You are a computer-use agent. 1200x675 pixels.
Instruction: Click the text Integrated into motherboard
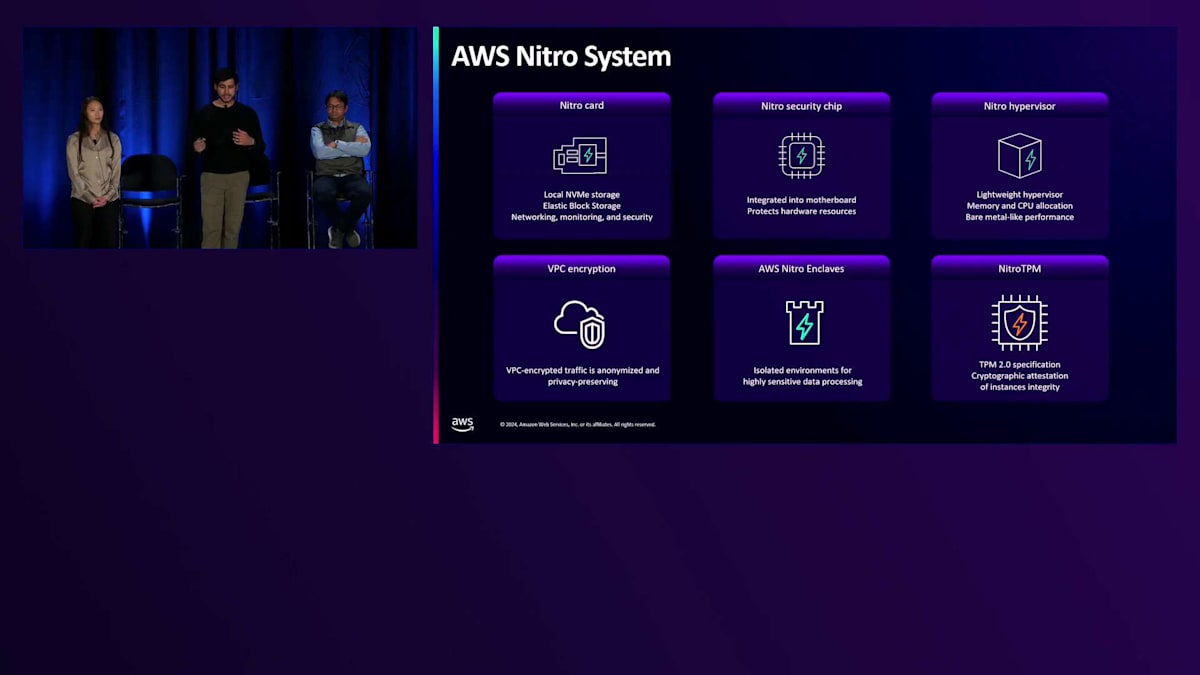[x=801, y=200]
